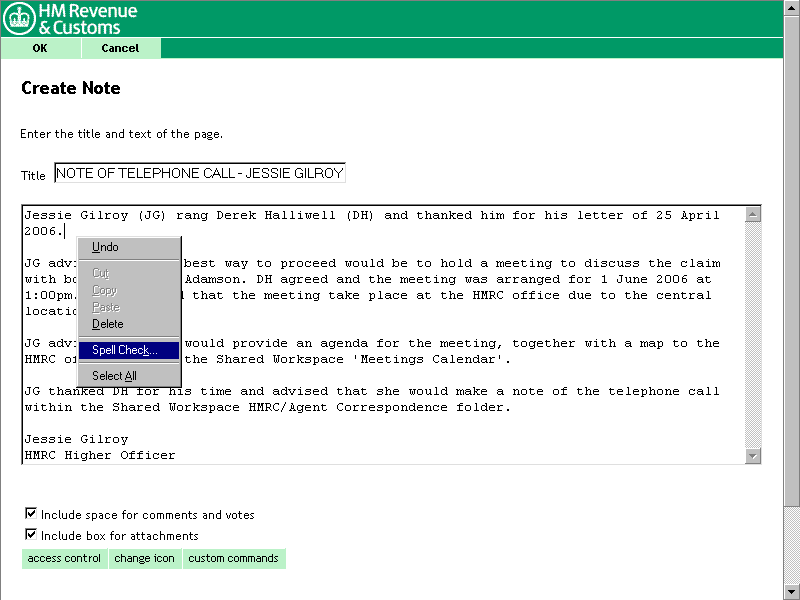Choose Undo from the context menu

[x=105, y=247]
